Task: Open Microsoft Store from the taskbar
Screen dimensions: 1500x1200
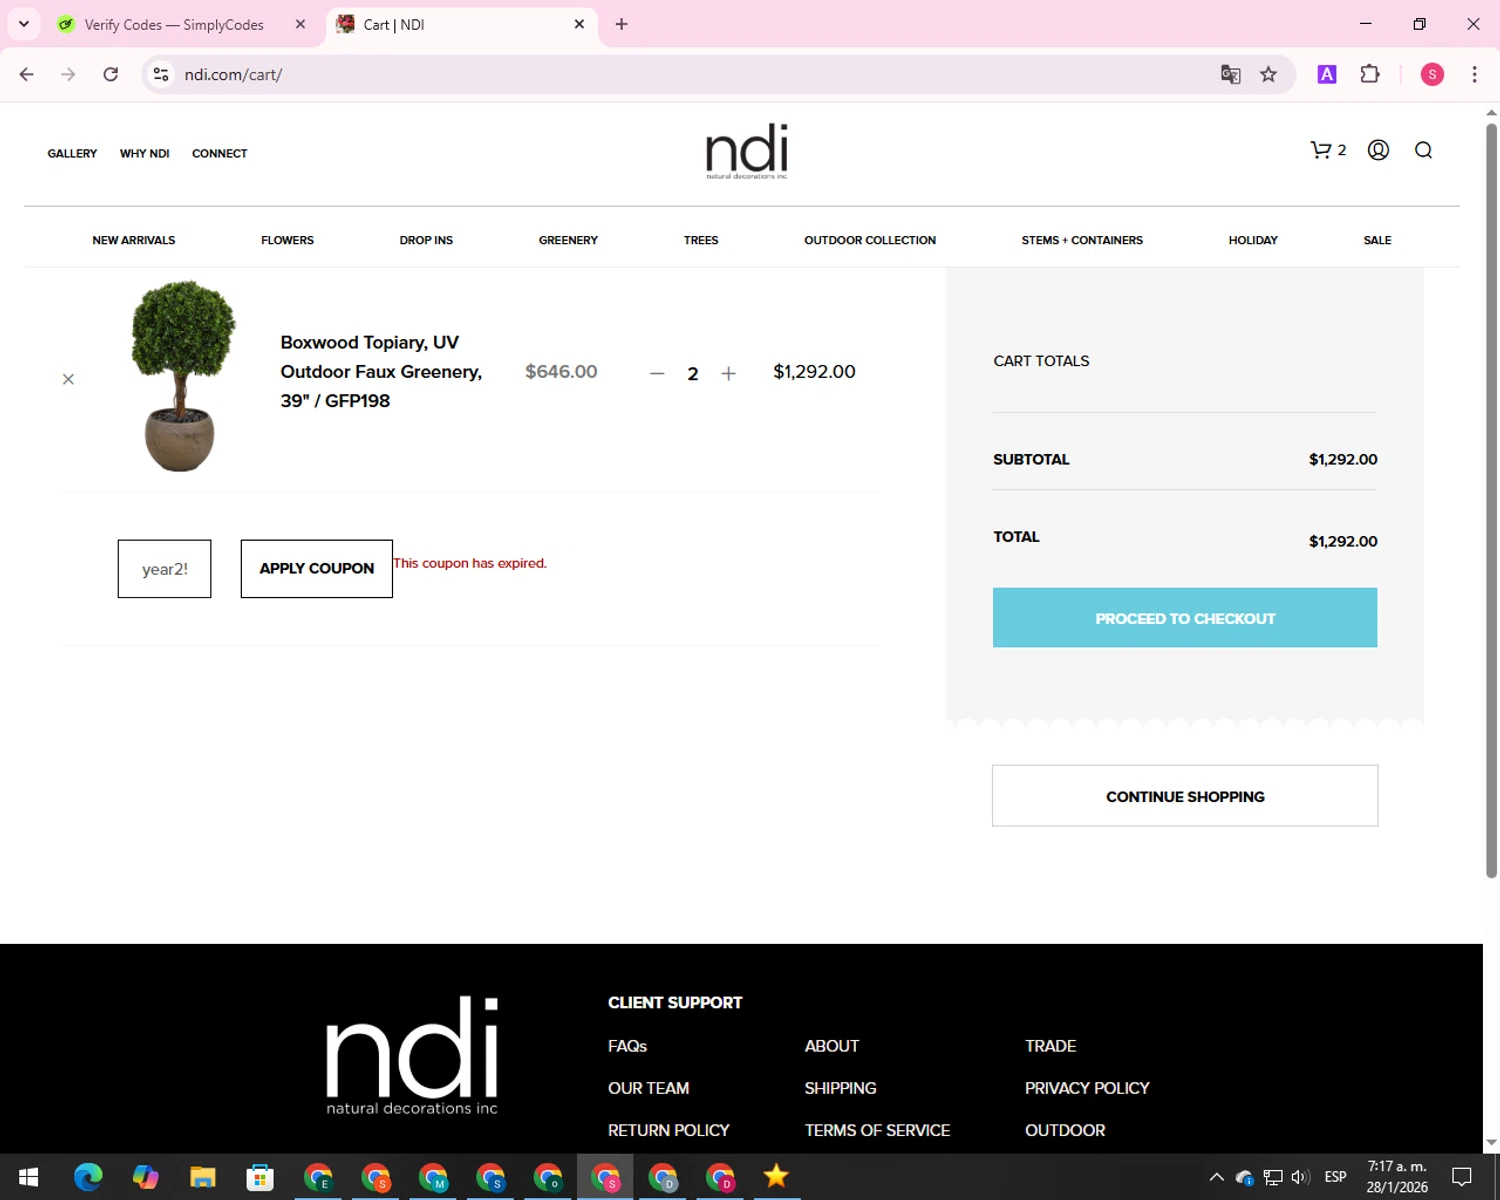Action: (260, 1177)
